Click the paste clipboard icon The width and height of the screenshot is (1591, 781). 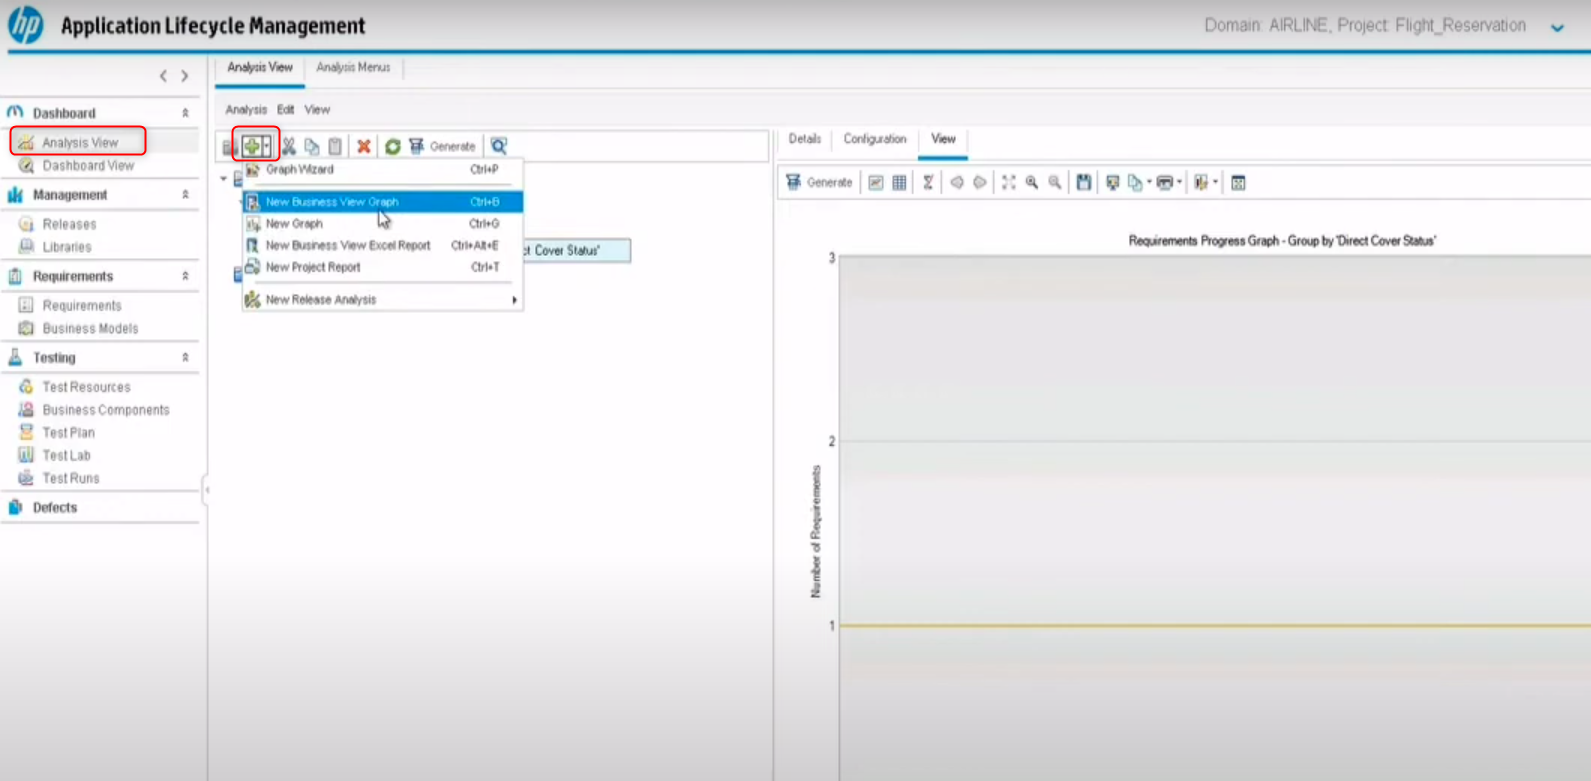tap(335, 146)
